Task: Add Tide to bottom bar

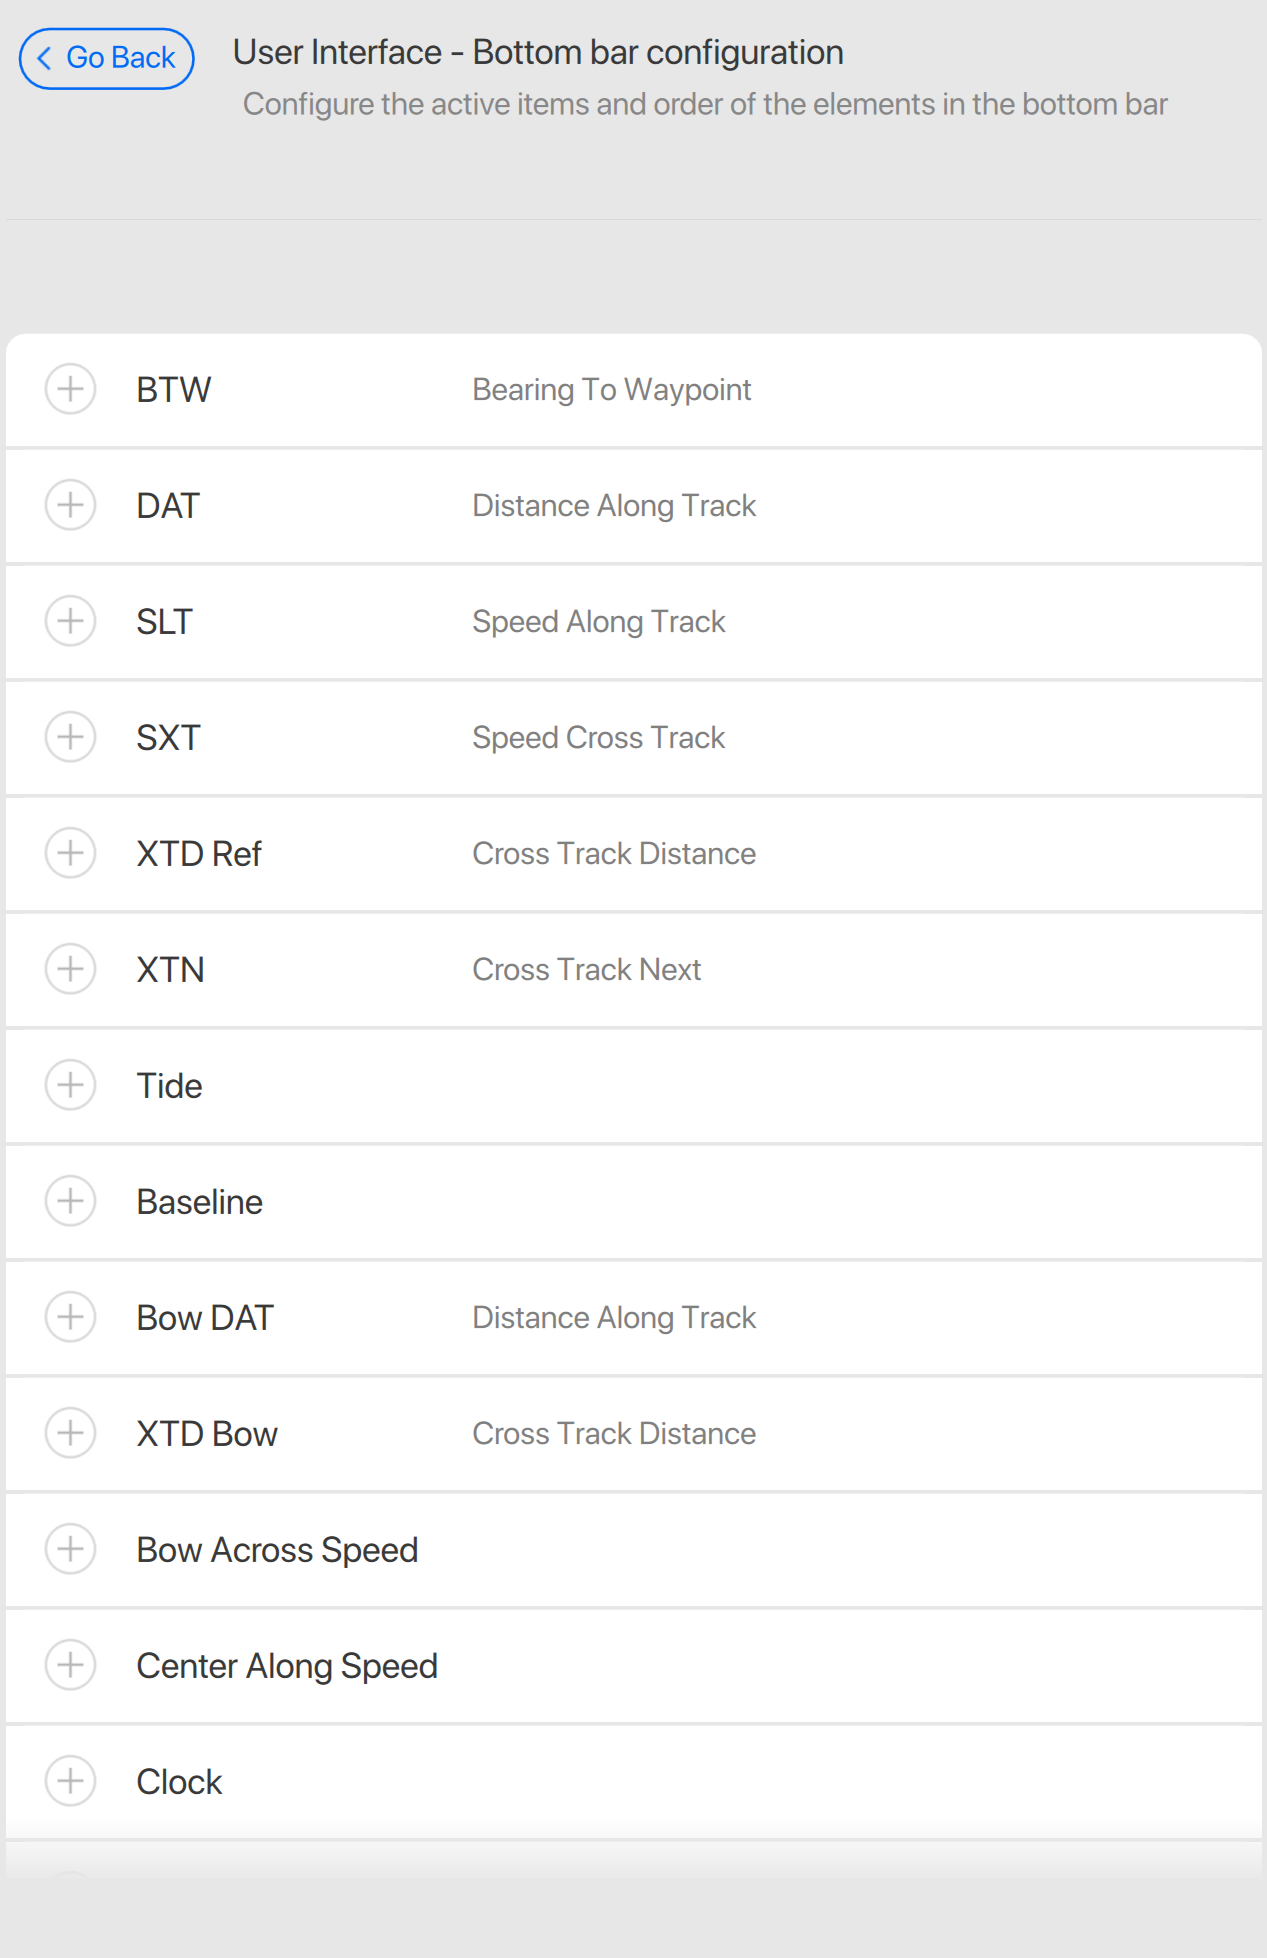Action: [70, 1085]
